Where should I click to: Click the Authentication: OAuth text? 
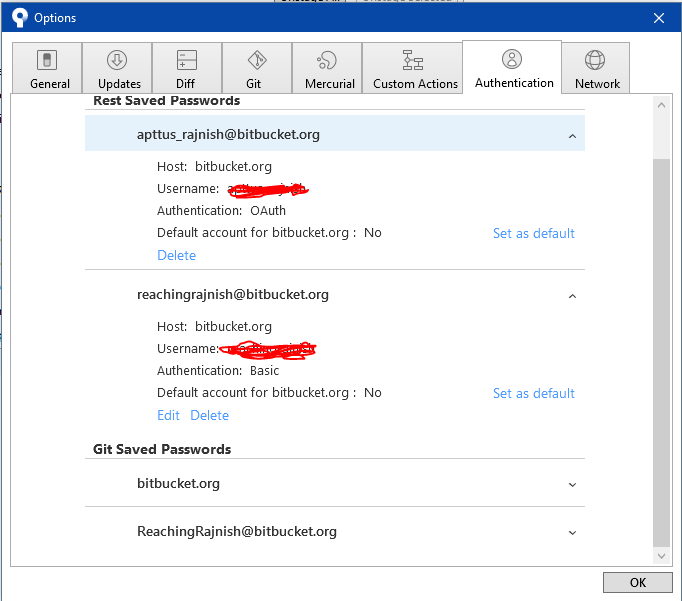[x=221, y=210]
